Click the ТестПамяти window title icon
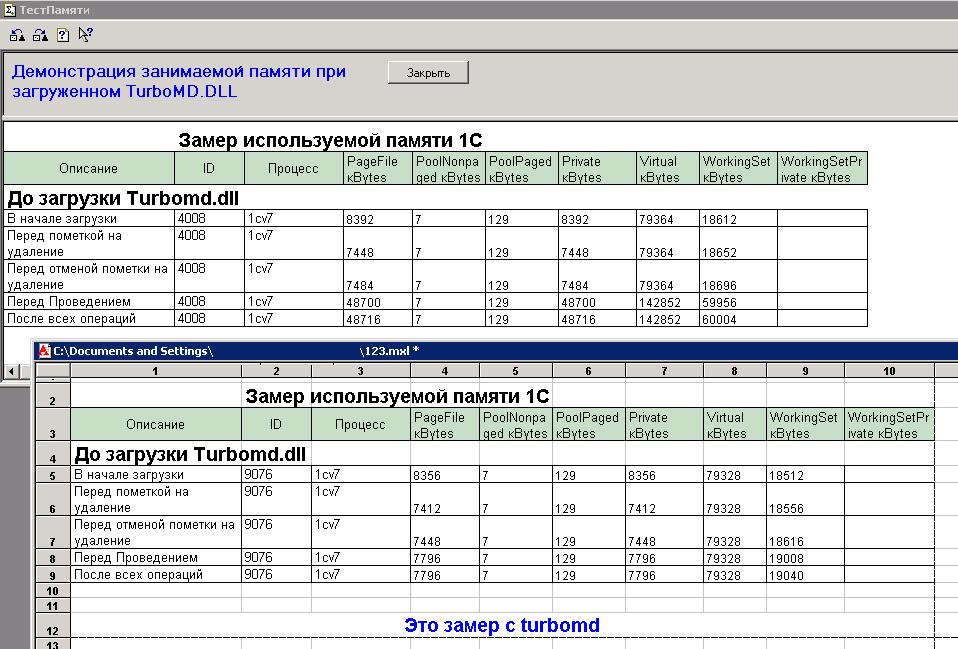Screen dimensions: 958x649 pyautogui.click(x=9, y=10)
